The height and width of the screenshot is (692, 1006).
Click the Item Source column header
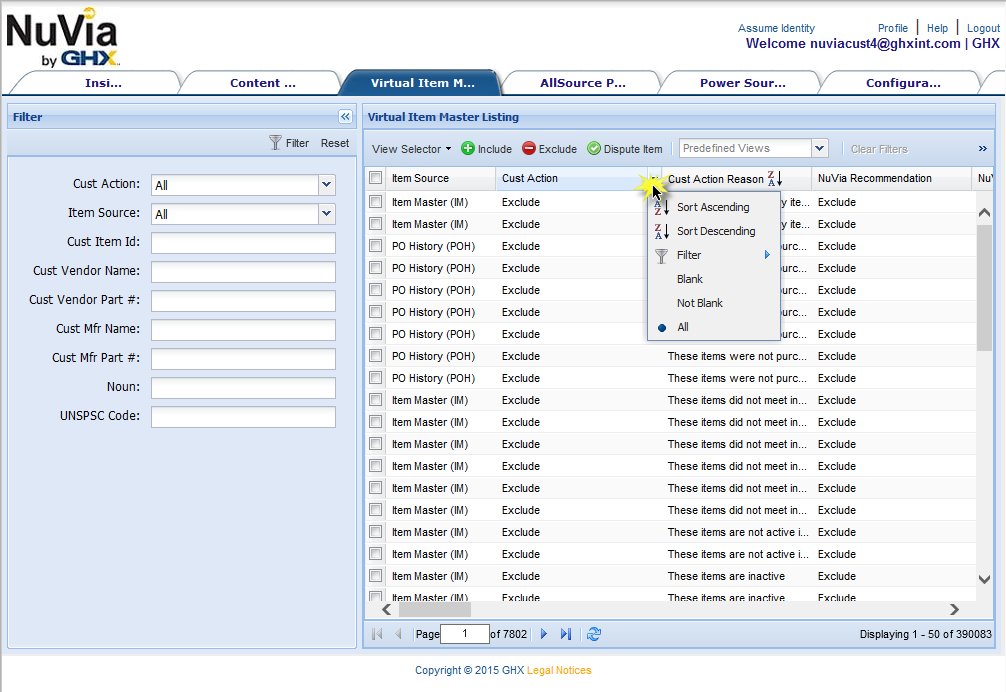(440, 178)
